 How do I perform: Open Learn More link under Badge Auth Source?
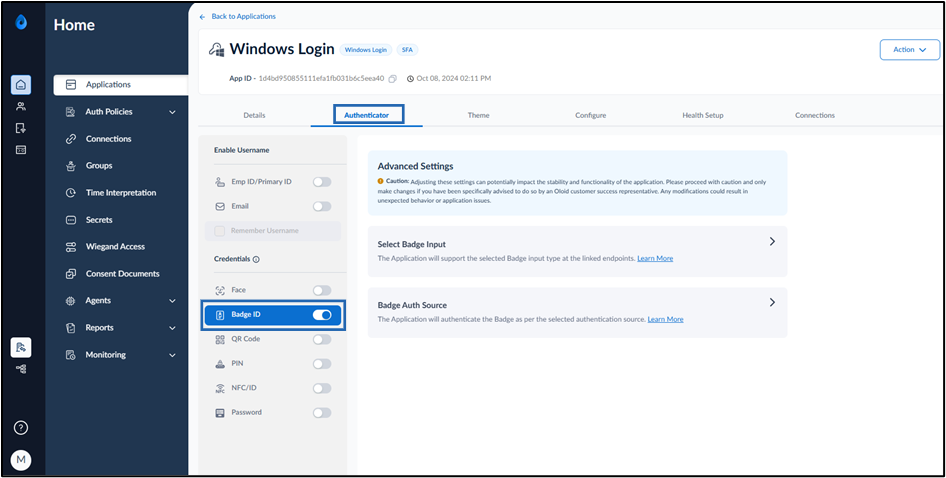(x=665, y=319)
